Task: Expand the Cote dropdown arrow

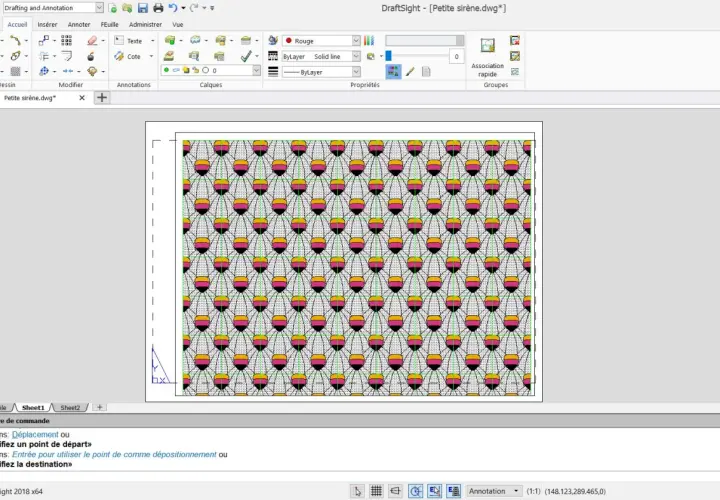Action: (152, 56)
